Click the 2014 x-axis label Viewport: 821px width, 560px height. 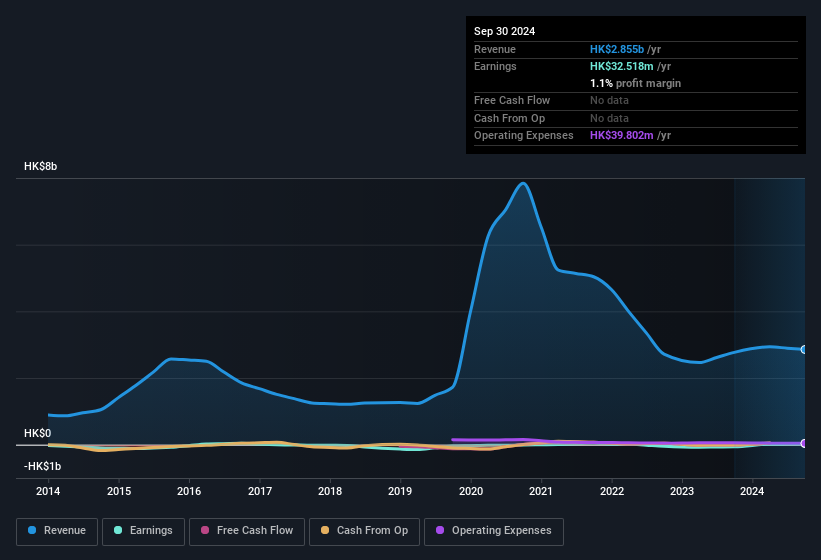48,491
